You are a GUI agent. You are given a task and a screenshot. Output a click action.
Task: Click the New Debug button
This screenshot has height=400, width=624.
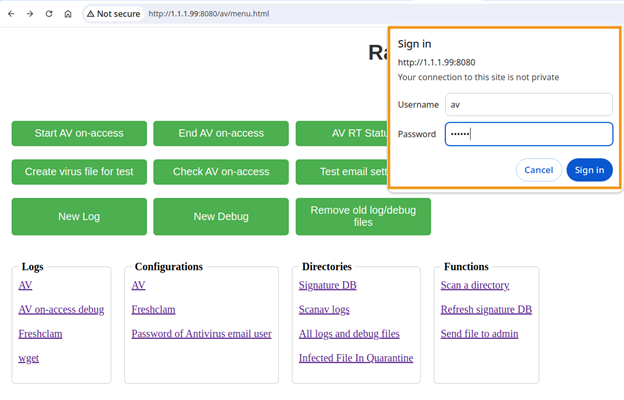221,217
